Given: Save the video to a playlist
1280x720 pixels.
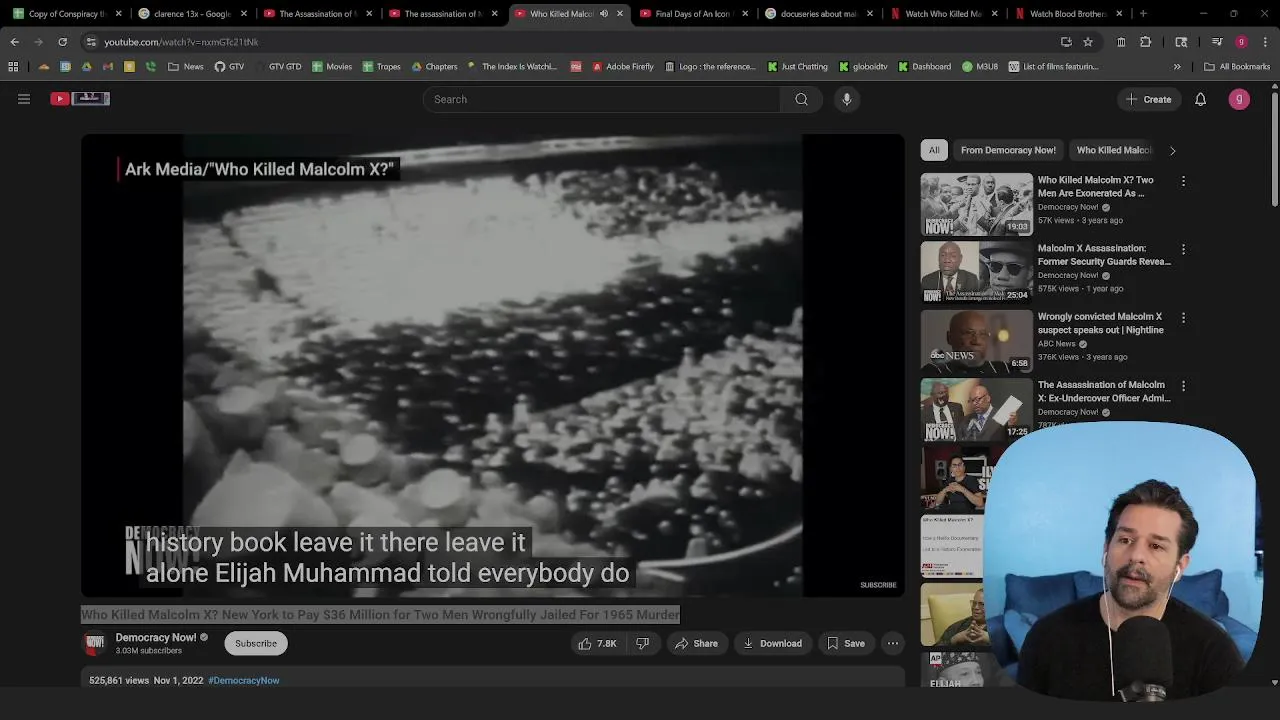Looking at the screenshot, I should (845, 644).
